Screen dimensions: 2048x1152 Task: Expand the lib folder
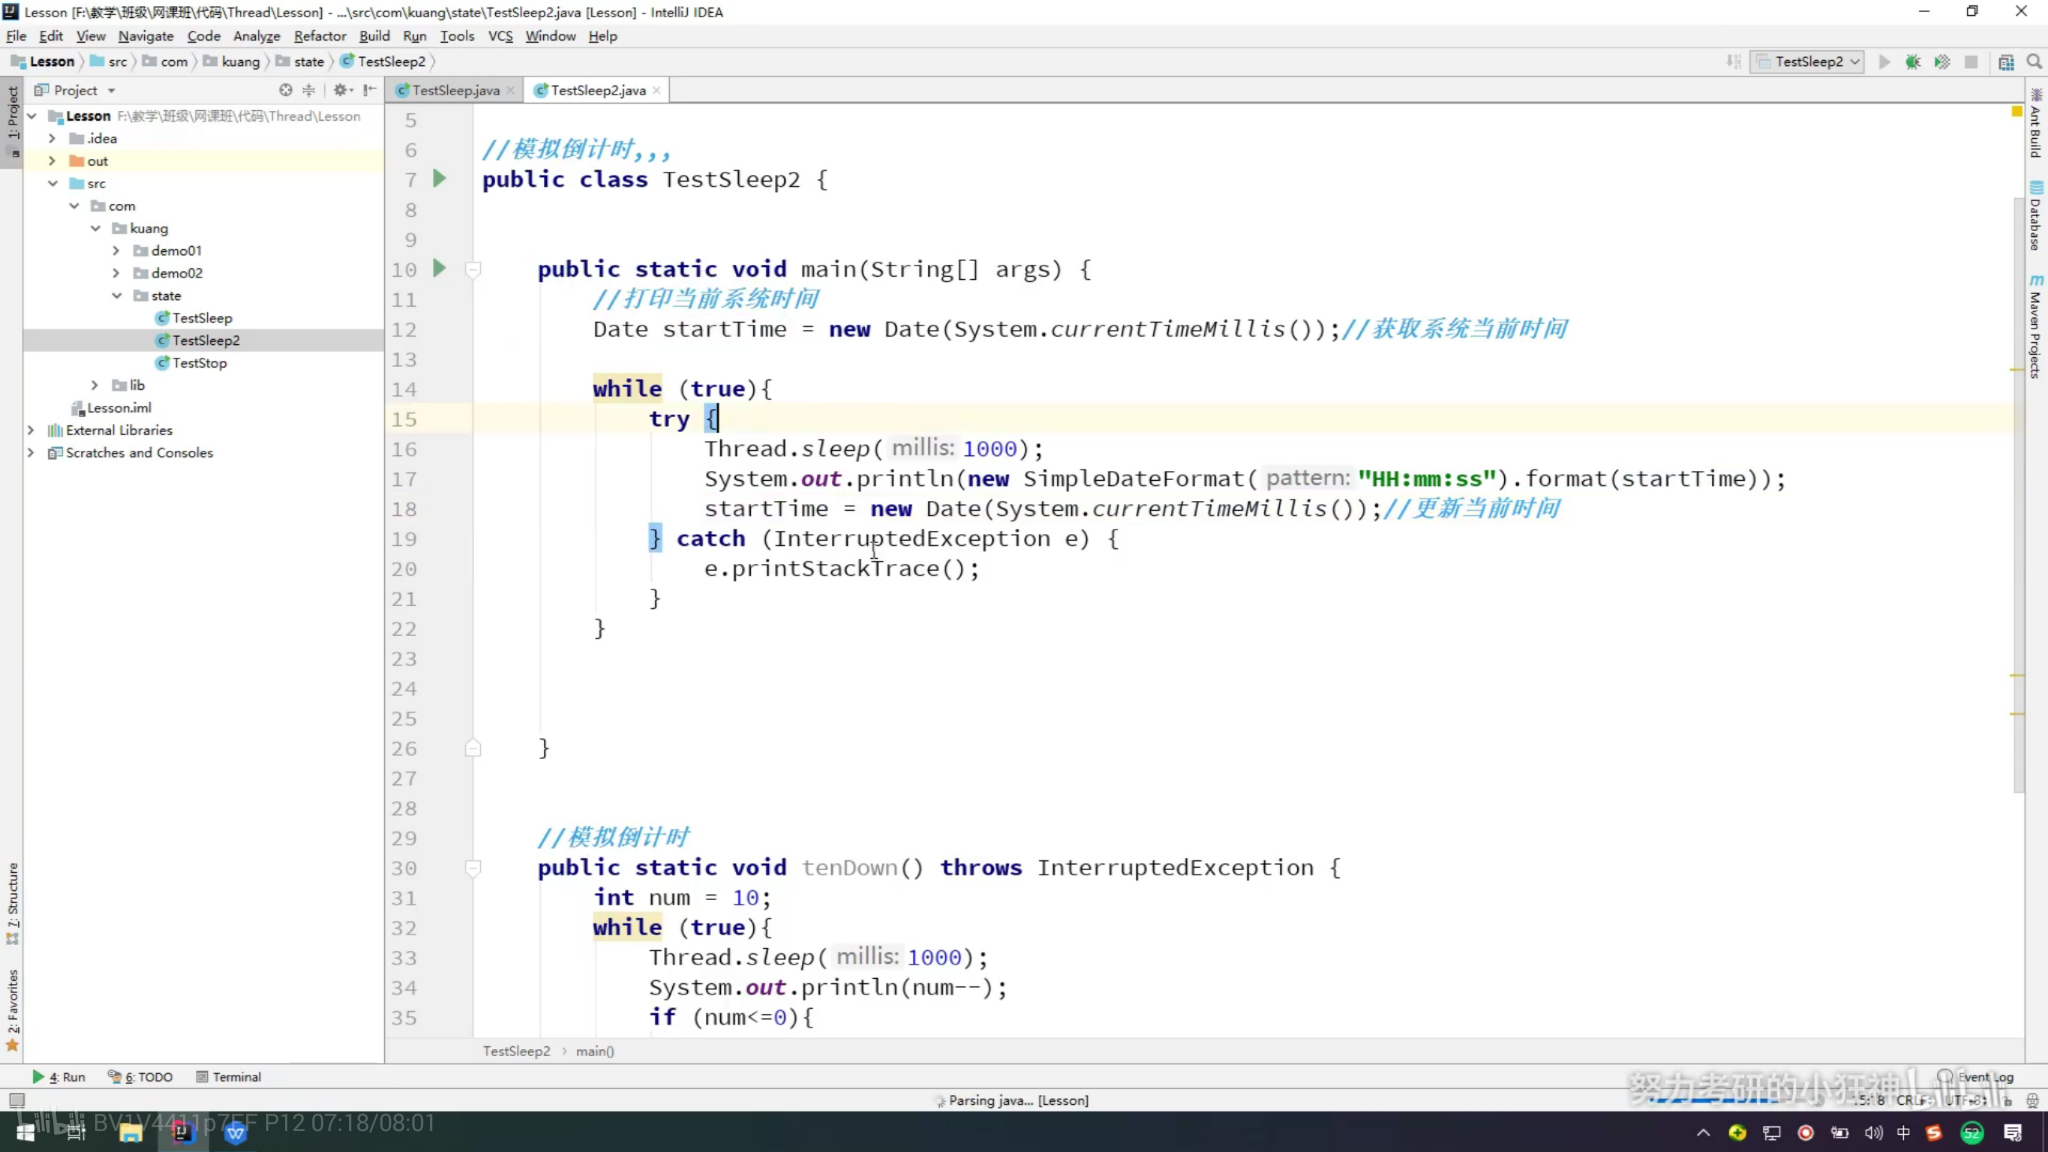click(x=95, y=385)
